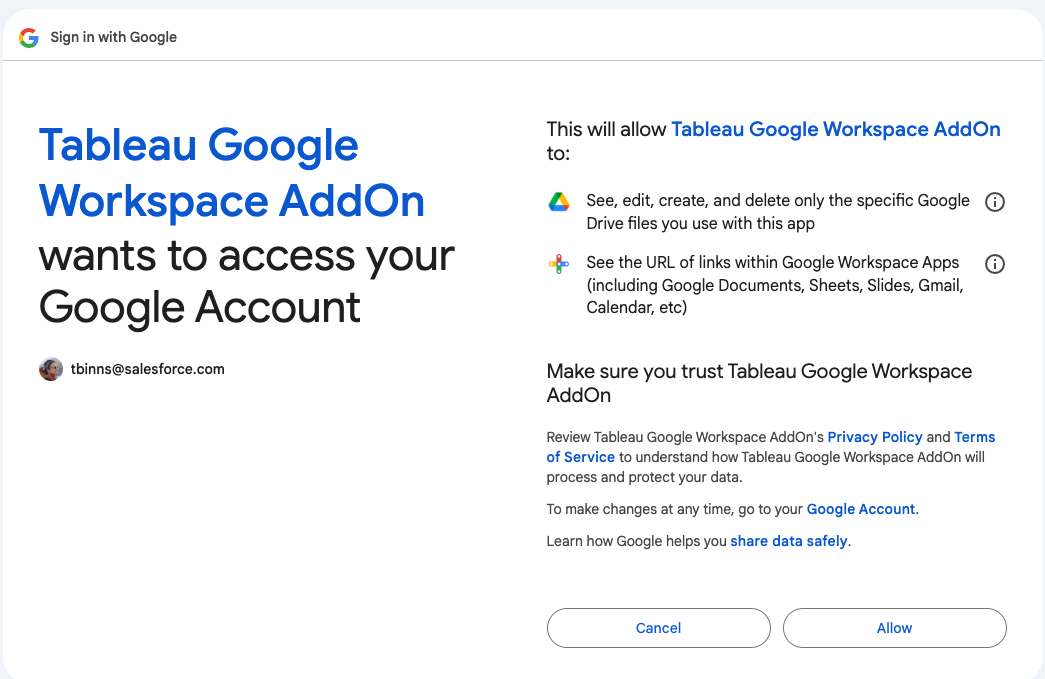1045x679 pixels.
Task: Open the Privacy Policy link
Action: click(874, 437)
